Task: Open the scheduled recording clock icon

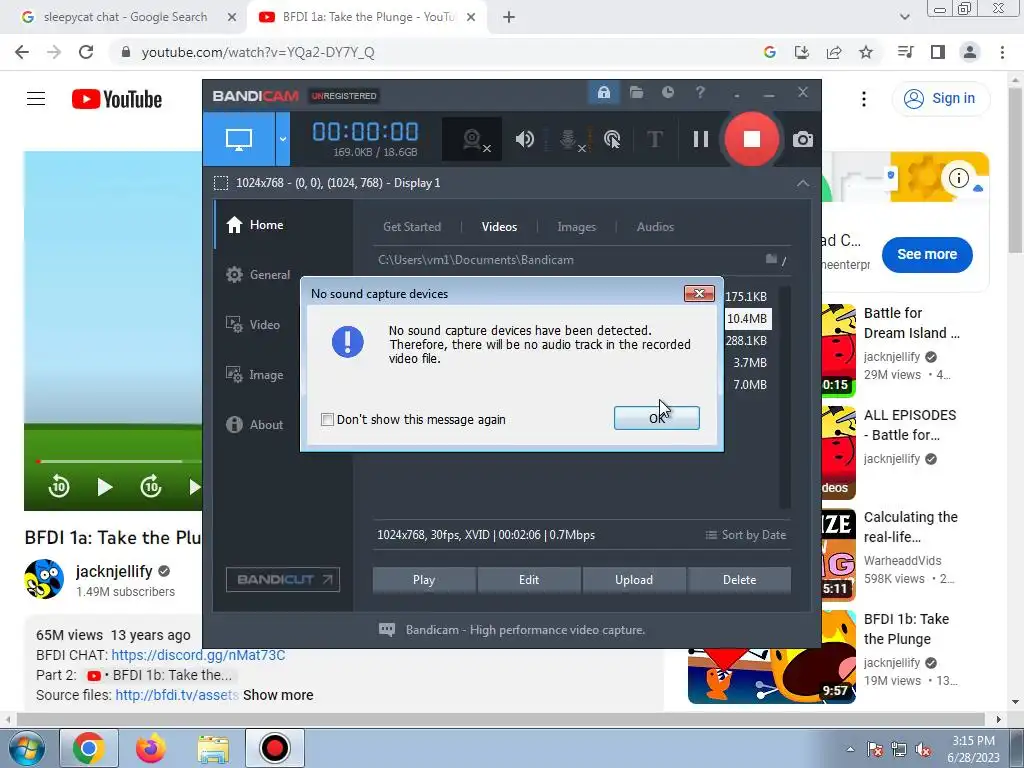Action: (x=667, y=93)
